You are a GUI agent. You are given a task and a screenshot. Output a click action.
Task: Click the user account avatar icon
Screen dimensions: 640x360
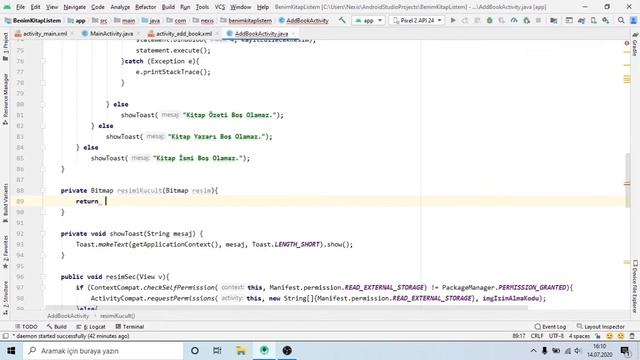(633, 20)
